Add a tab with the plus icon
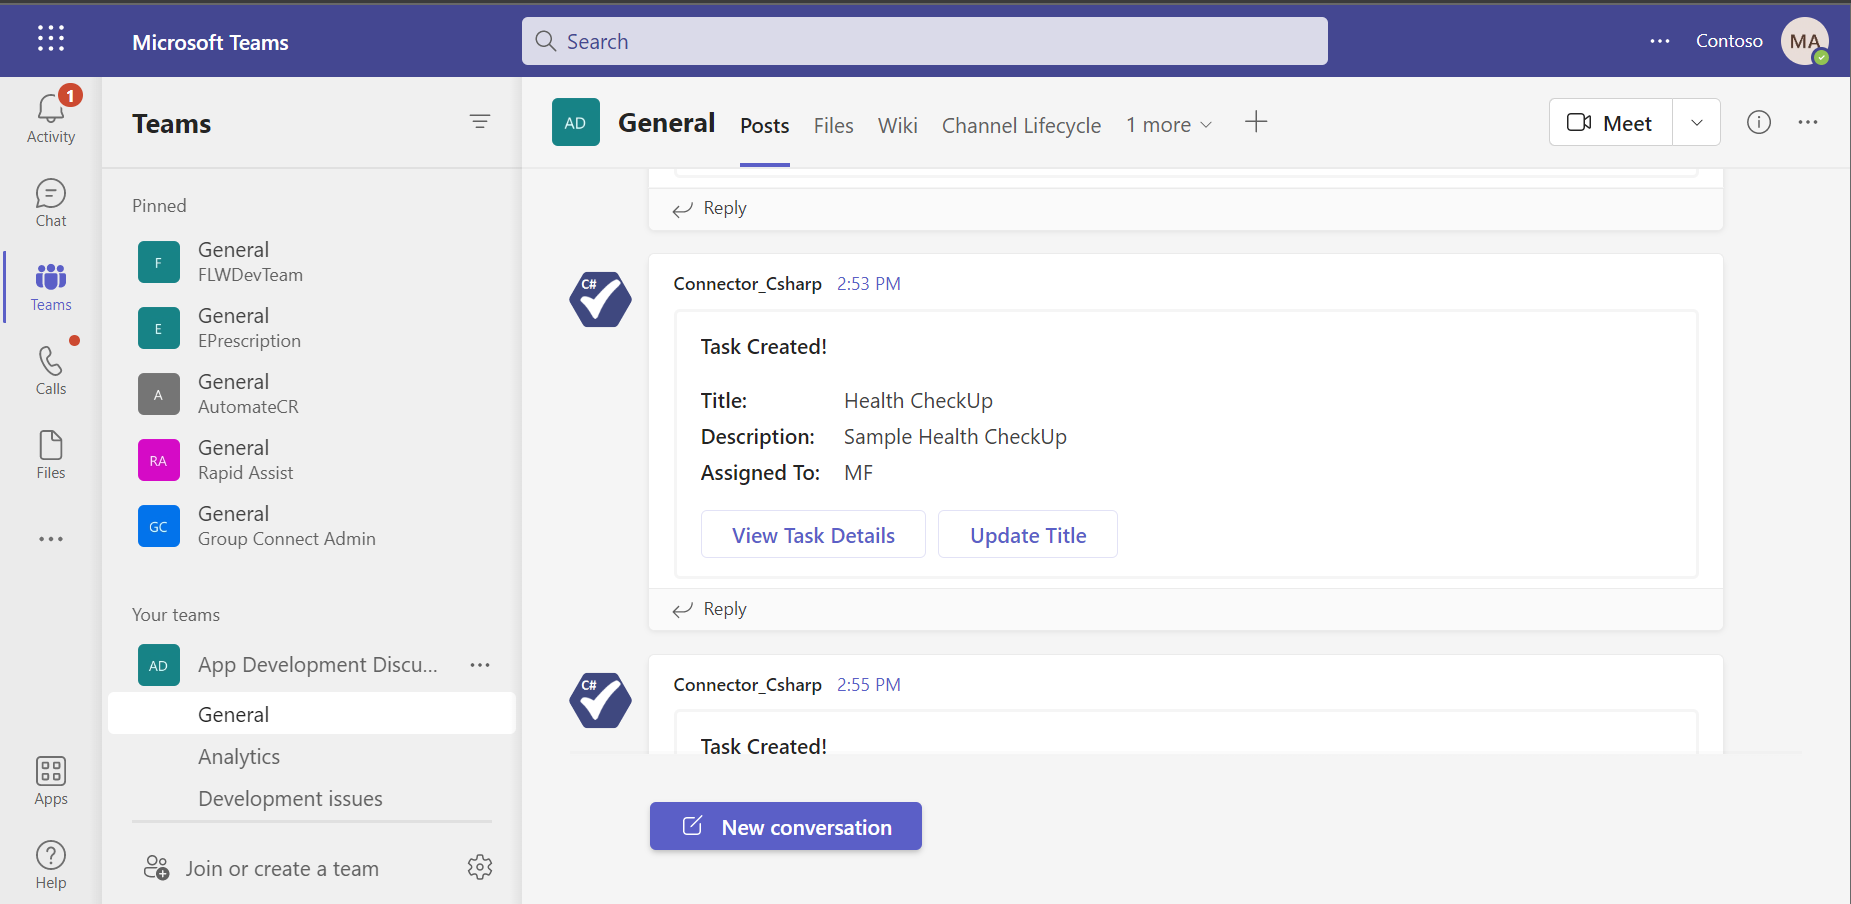Image resolution: width=1851 pixels, height=904 pixels. tap(1256, 122)
